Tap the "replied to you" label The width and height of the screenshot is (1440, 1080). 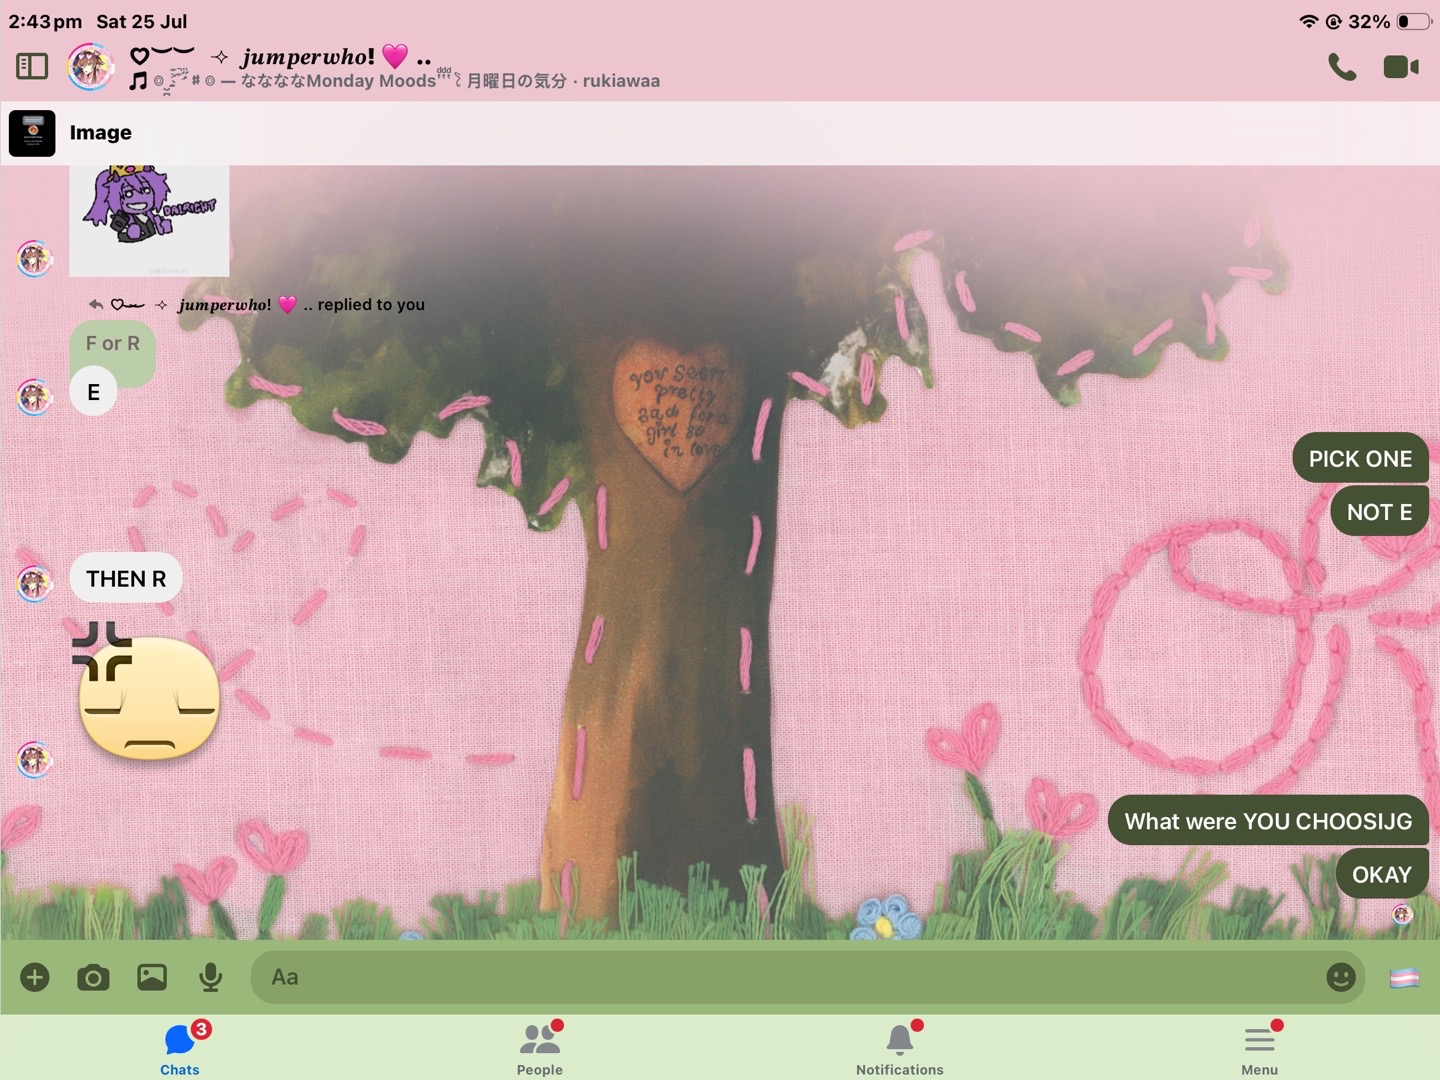click(x=371, y=304)
